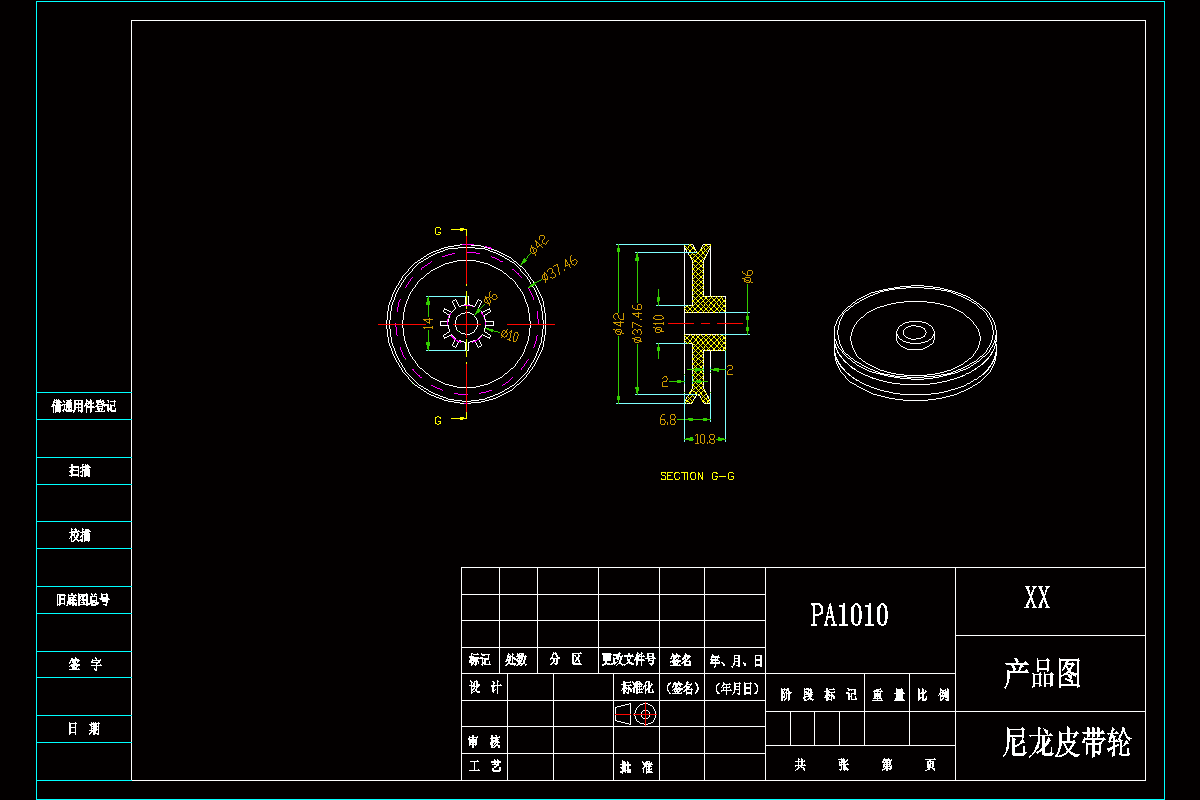Select the '签名' header cell
This screenshot has height=800, width=1200.
[x=681, y=660]
